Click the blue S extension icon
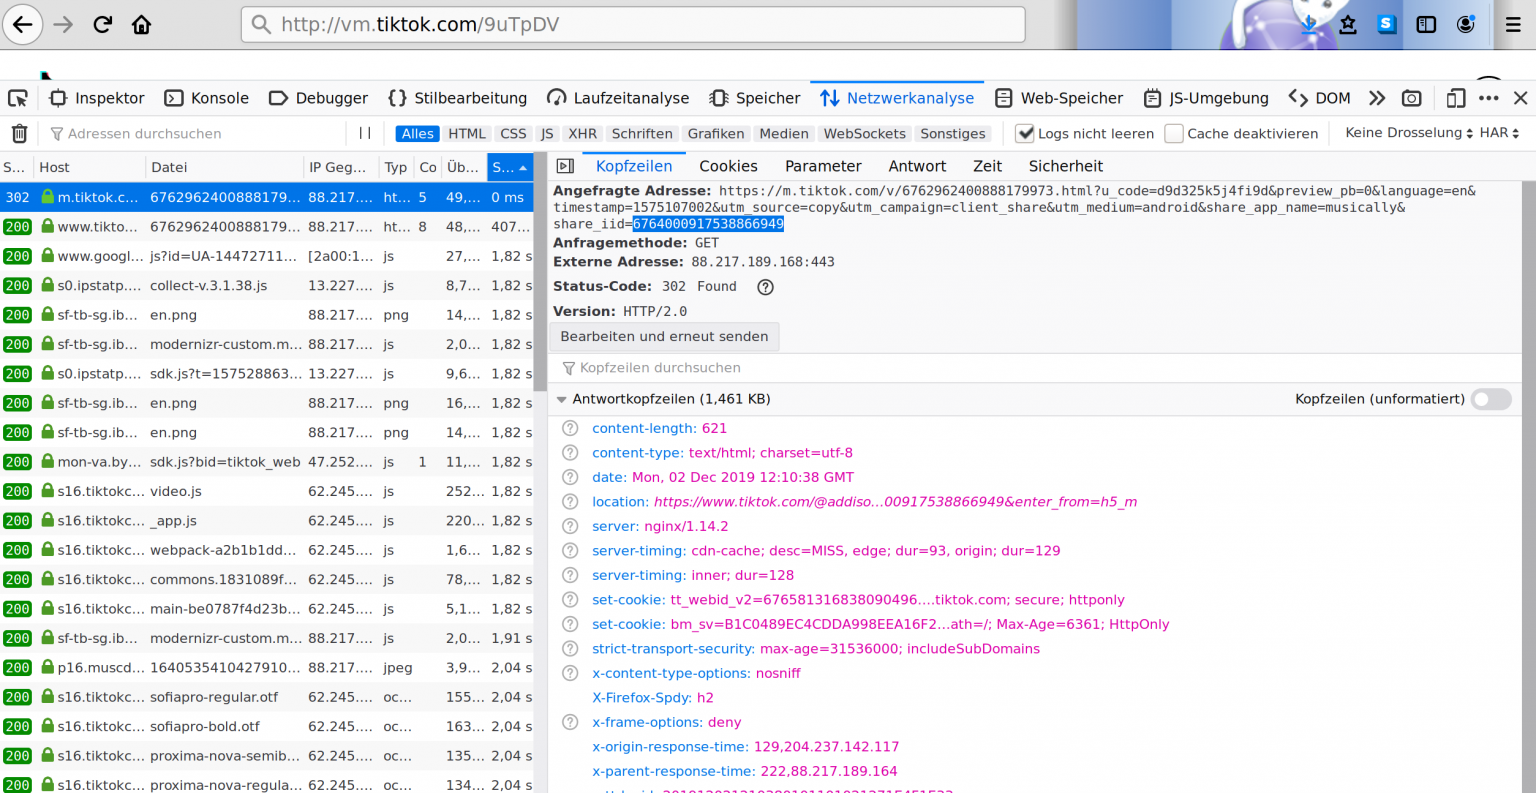 pyautogui.click(x=1387, y=24)
